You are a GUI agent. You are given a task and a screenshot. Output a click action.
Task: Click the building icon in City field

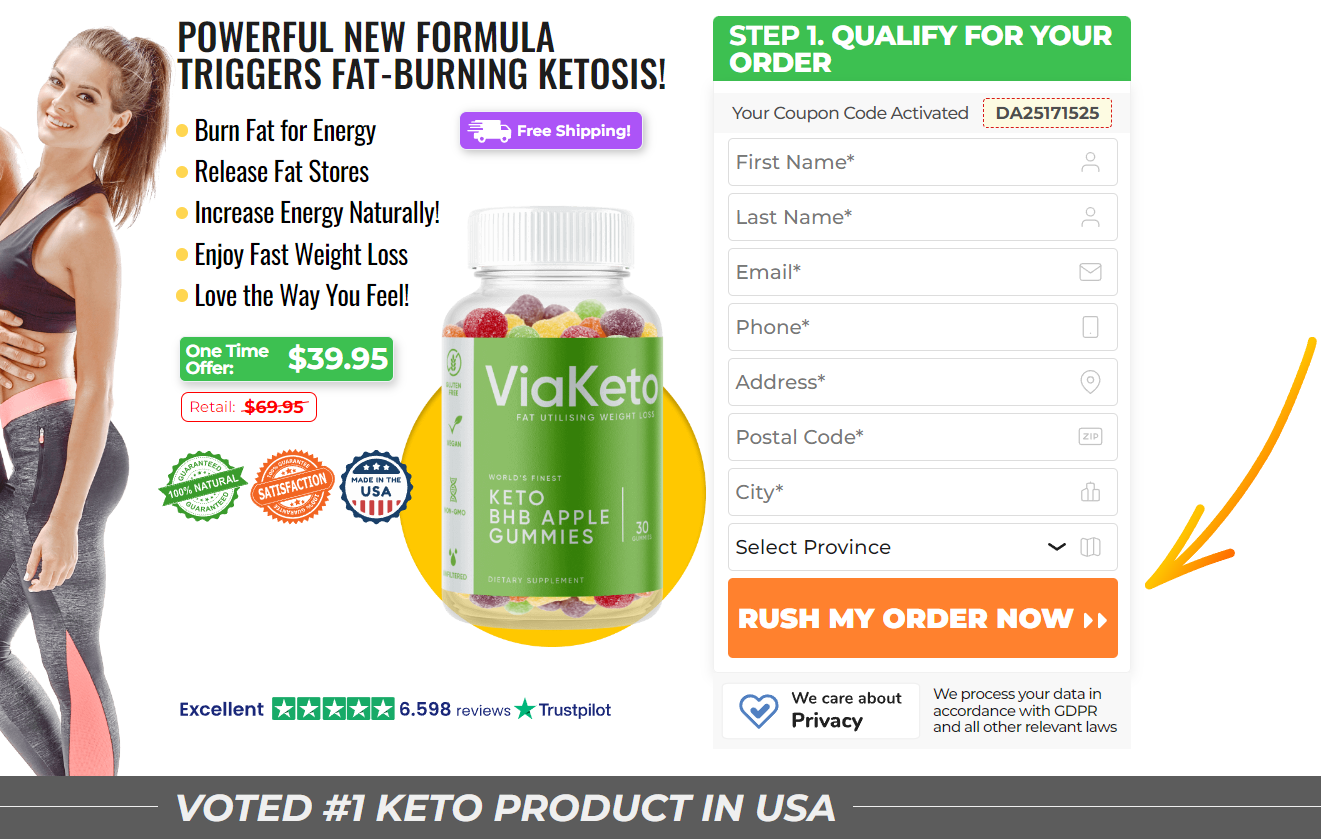1090,492
